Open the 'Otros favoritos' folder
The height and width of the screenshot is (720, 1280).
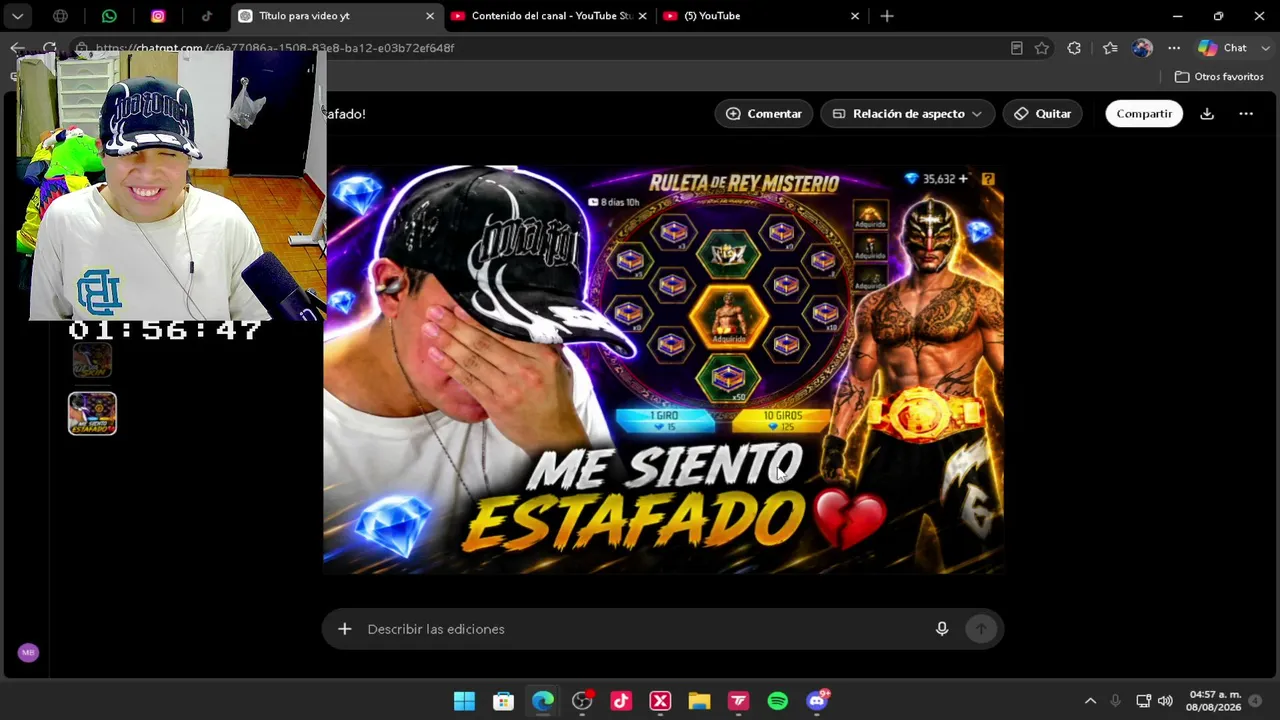click(1219, 77)
